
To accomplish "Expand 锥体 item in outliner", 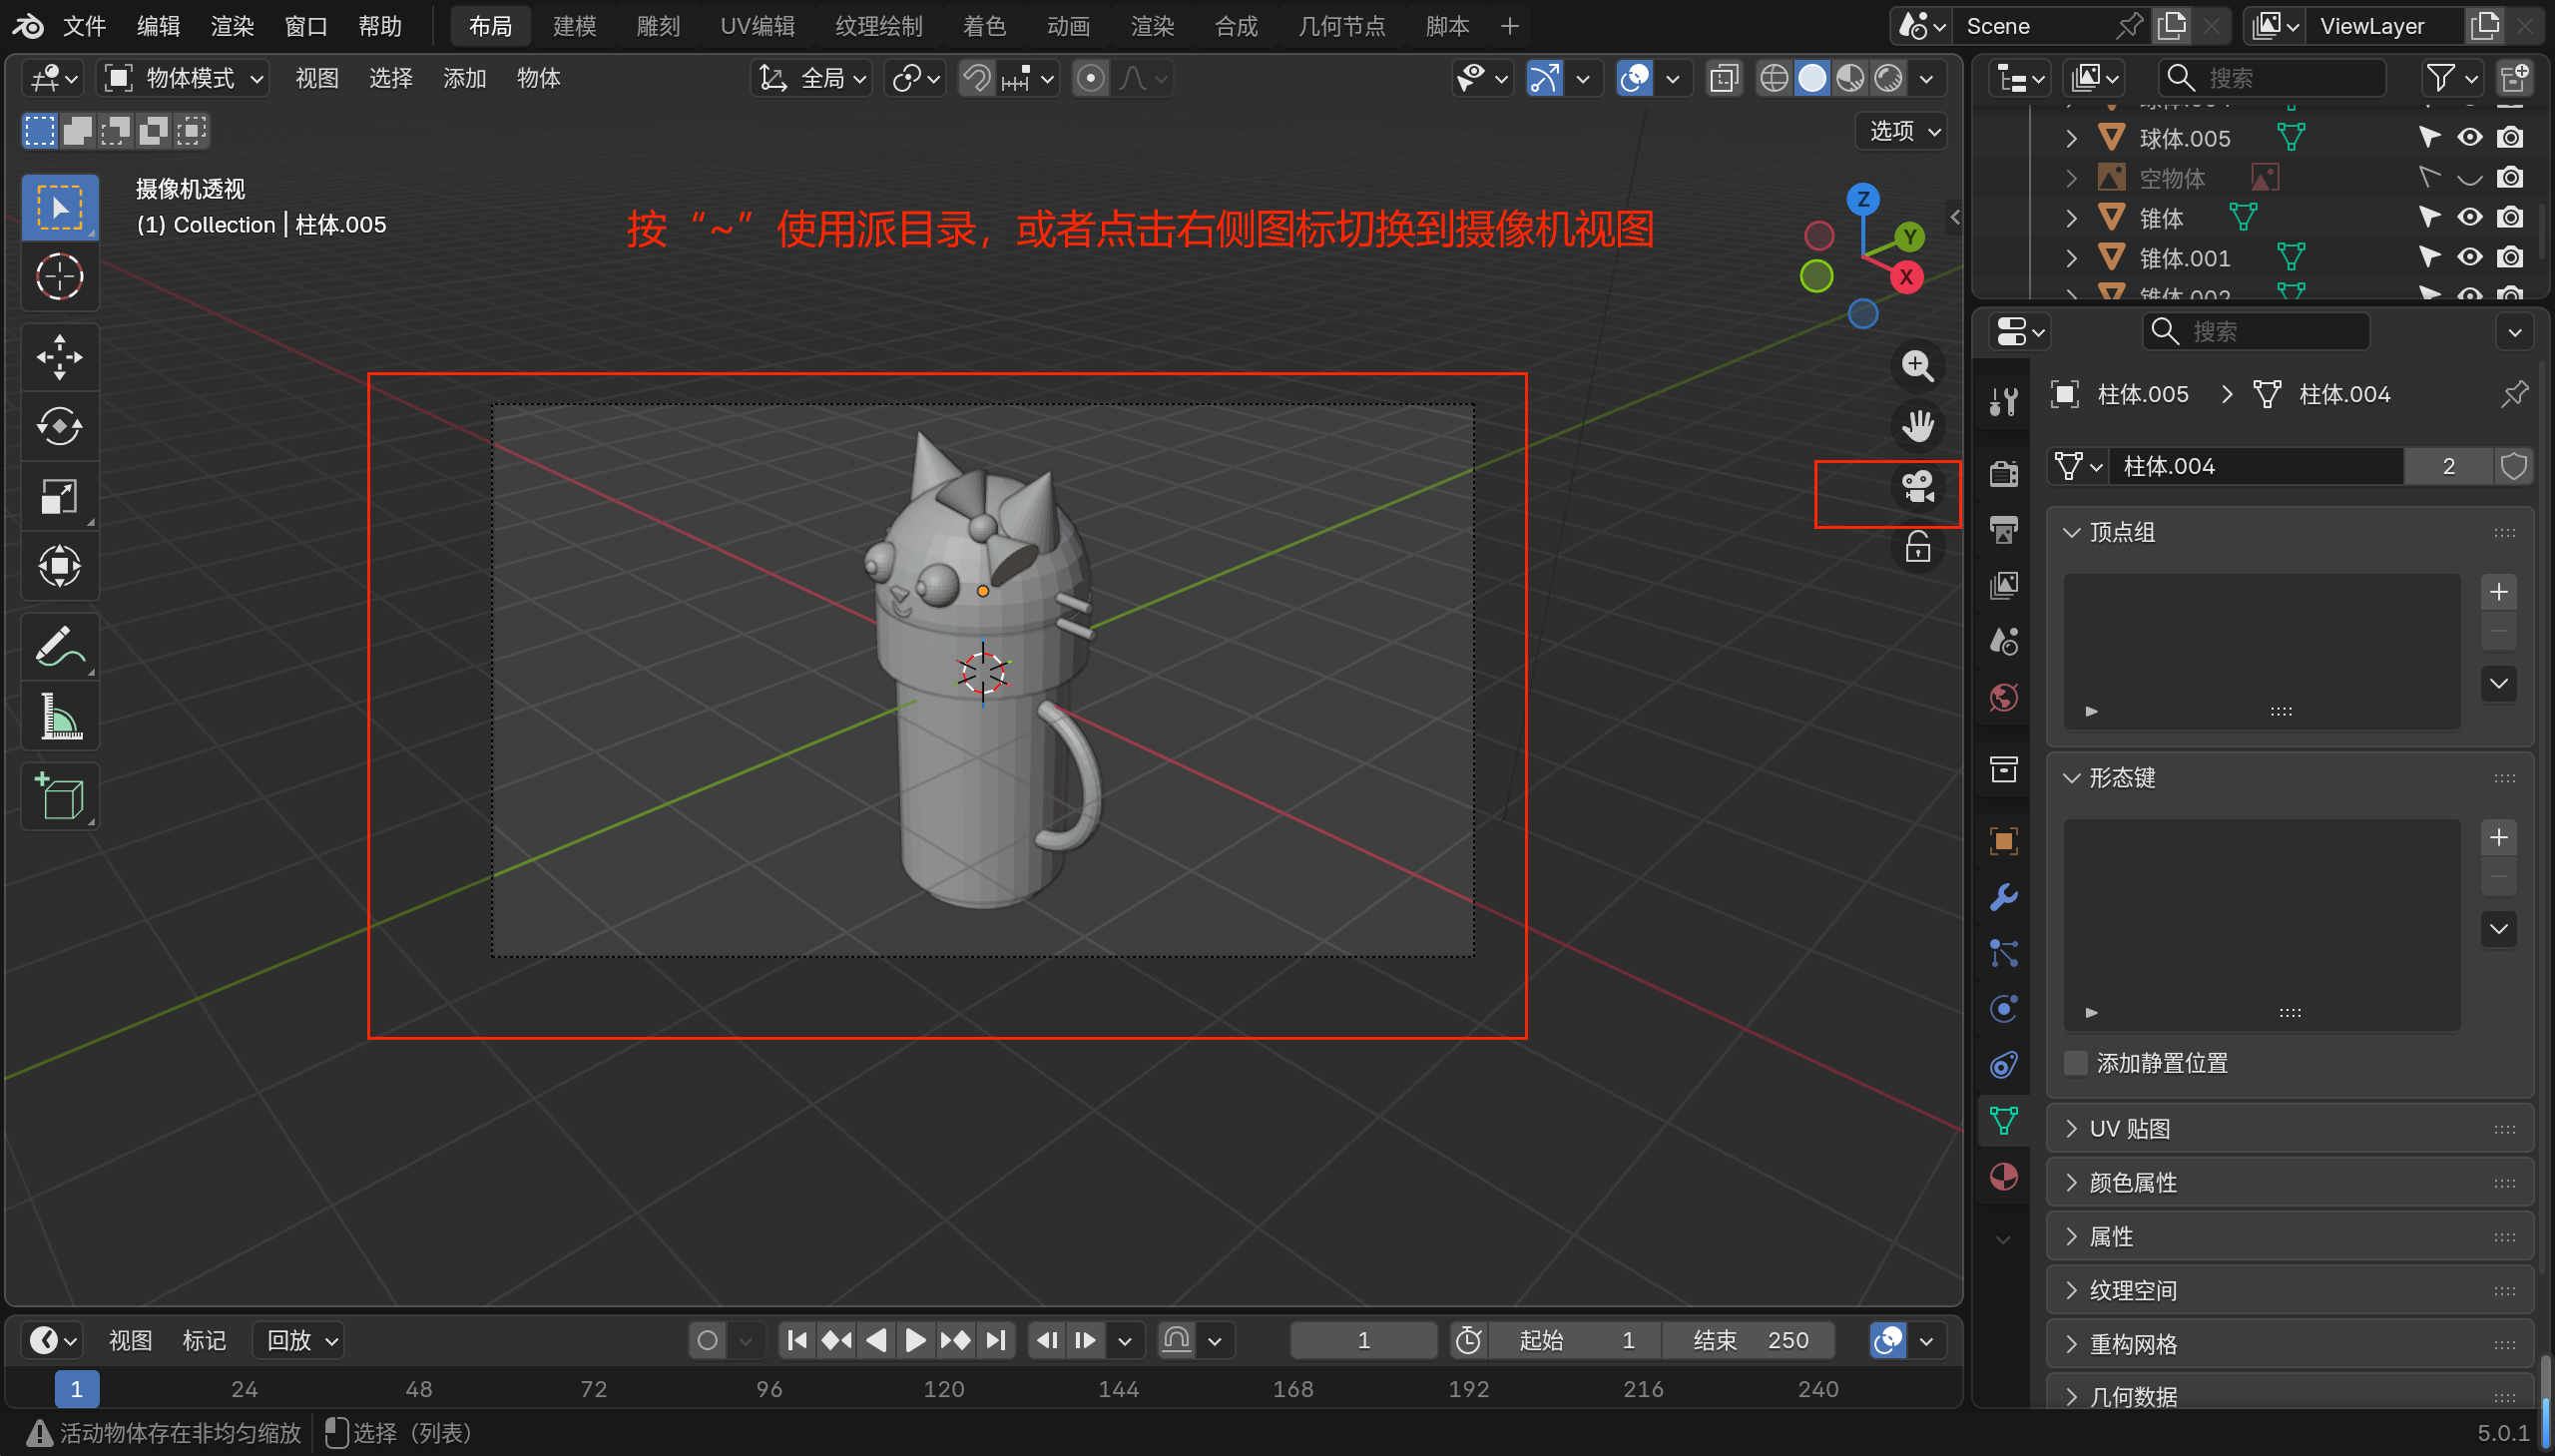I will [2071, 218].
